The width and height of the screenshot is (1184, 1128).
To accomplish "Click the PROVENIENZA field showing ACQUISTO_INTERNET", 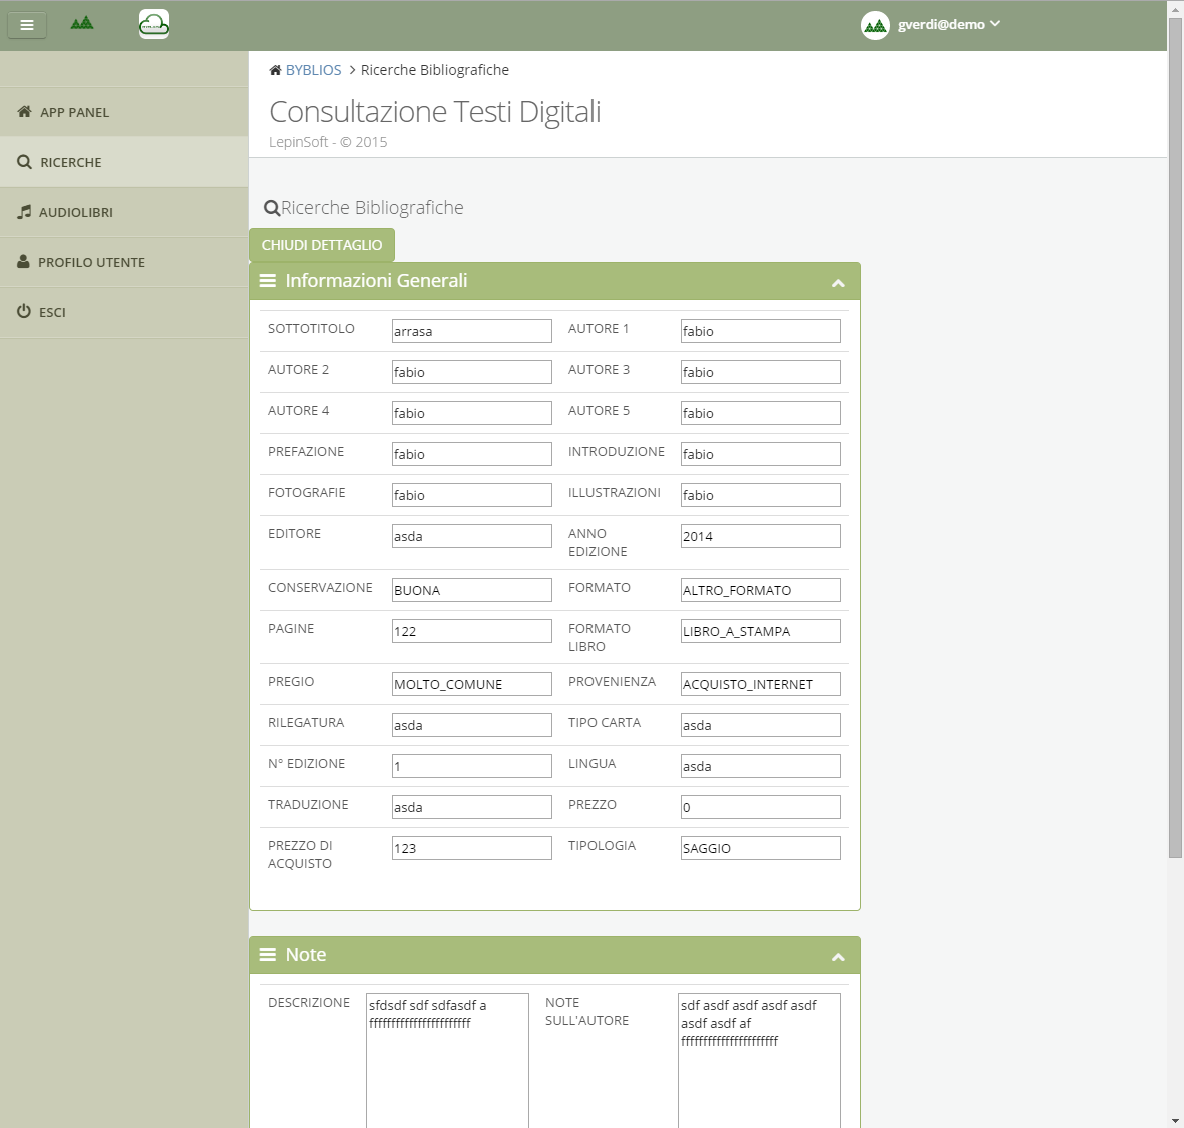I will (x=760, y=684).
